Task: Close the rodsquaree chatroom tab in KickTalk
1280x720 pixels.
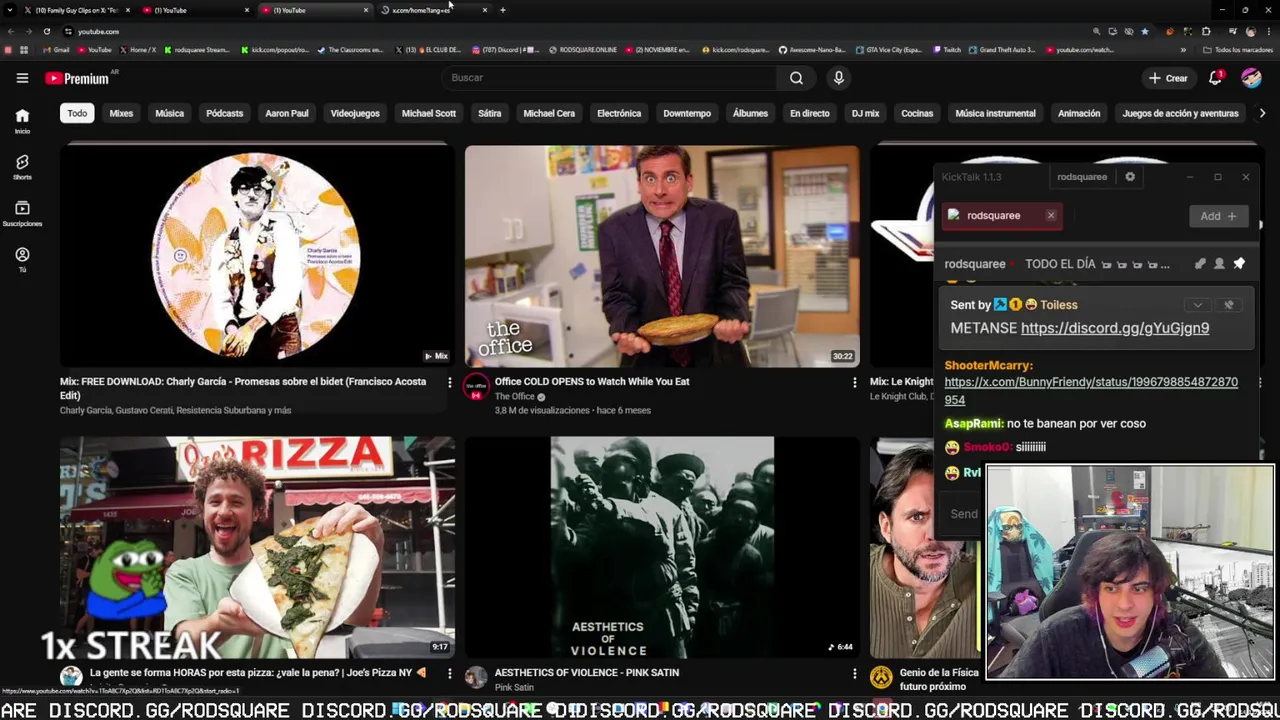Action: (x=1051, y=215)
